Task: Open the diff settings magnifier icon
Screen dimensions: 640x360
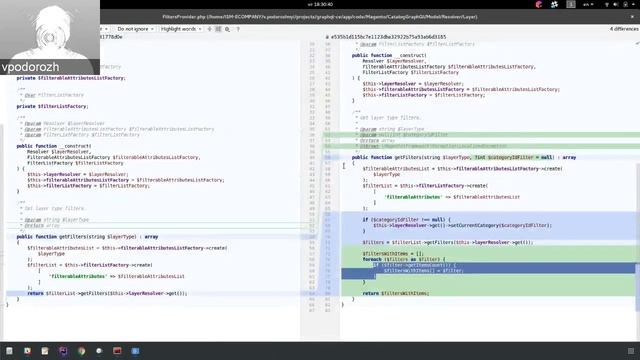Action: (227, 29)
